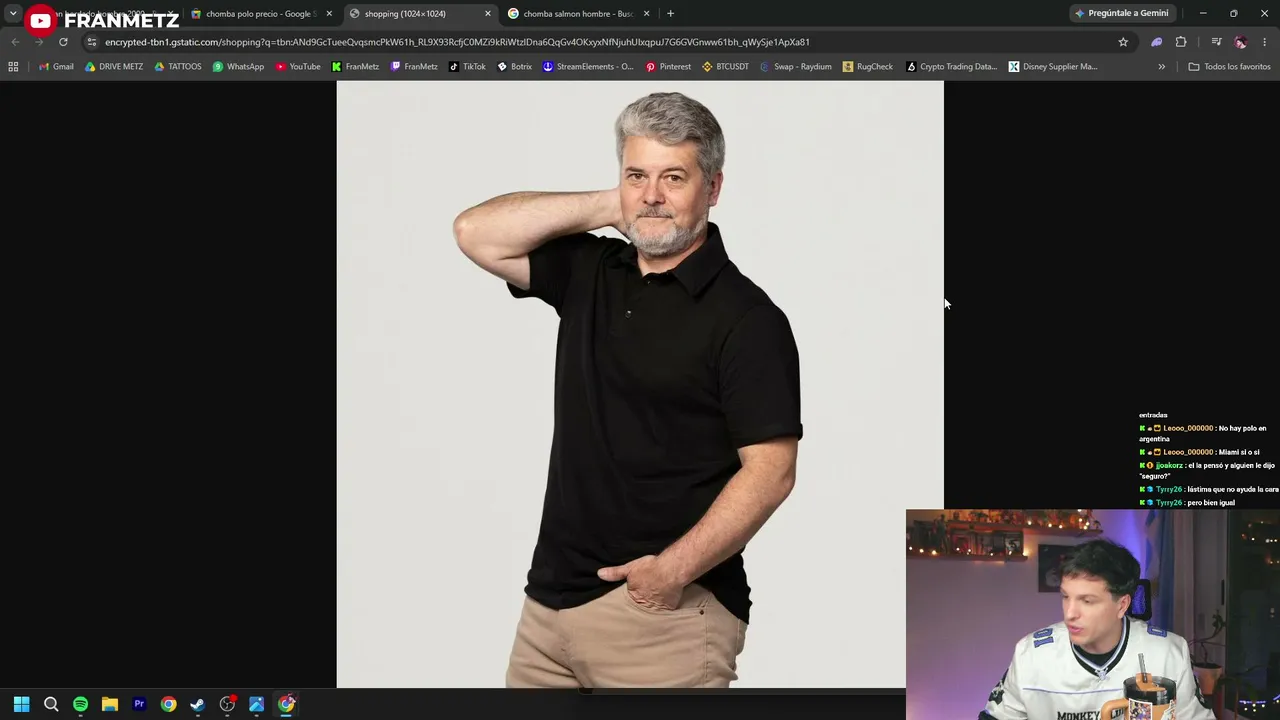Open the DRIVE METZ bookmark
Screen dimensions: 1280x720
click(114, 67)
